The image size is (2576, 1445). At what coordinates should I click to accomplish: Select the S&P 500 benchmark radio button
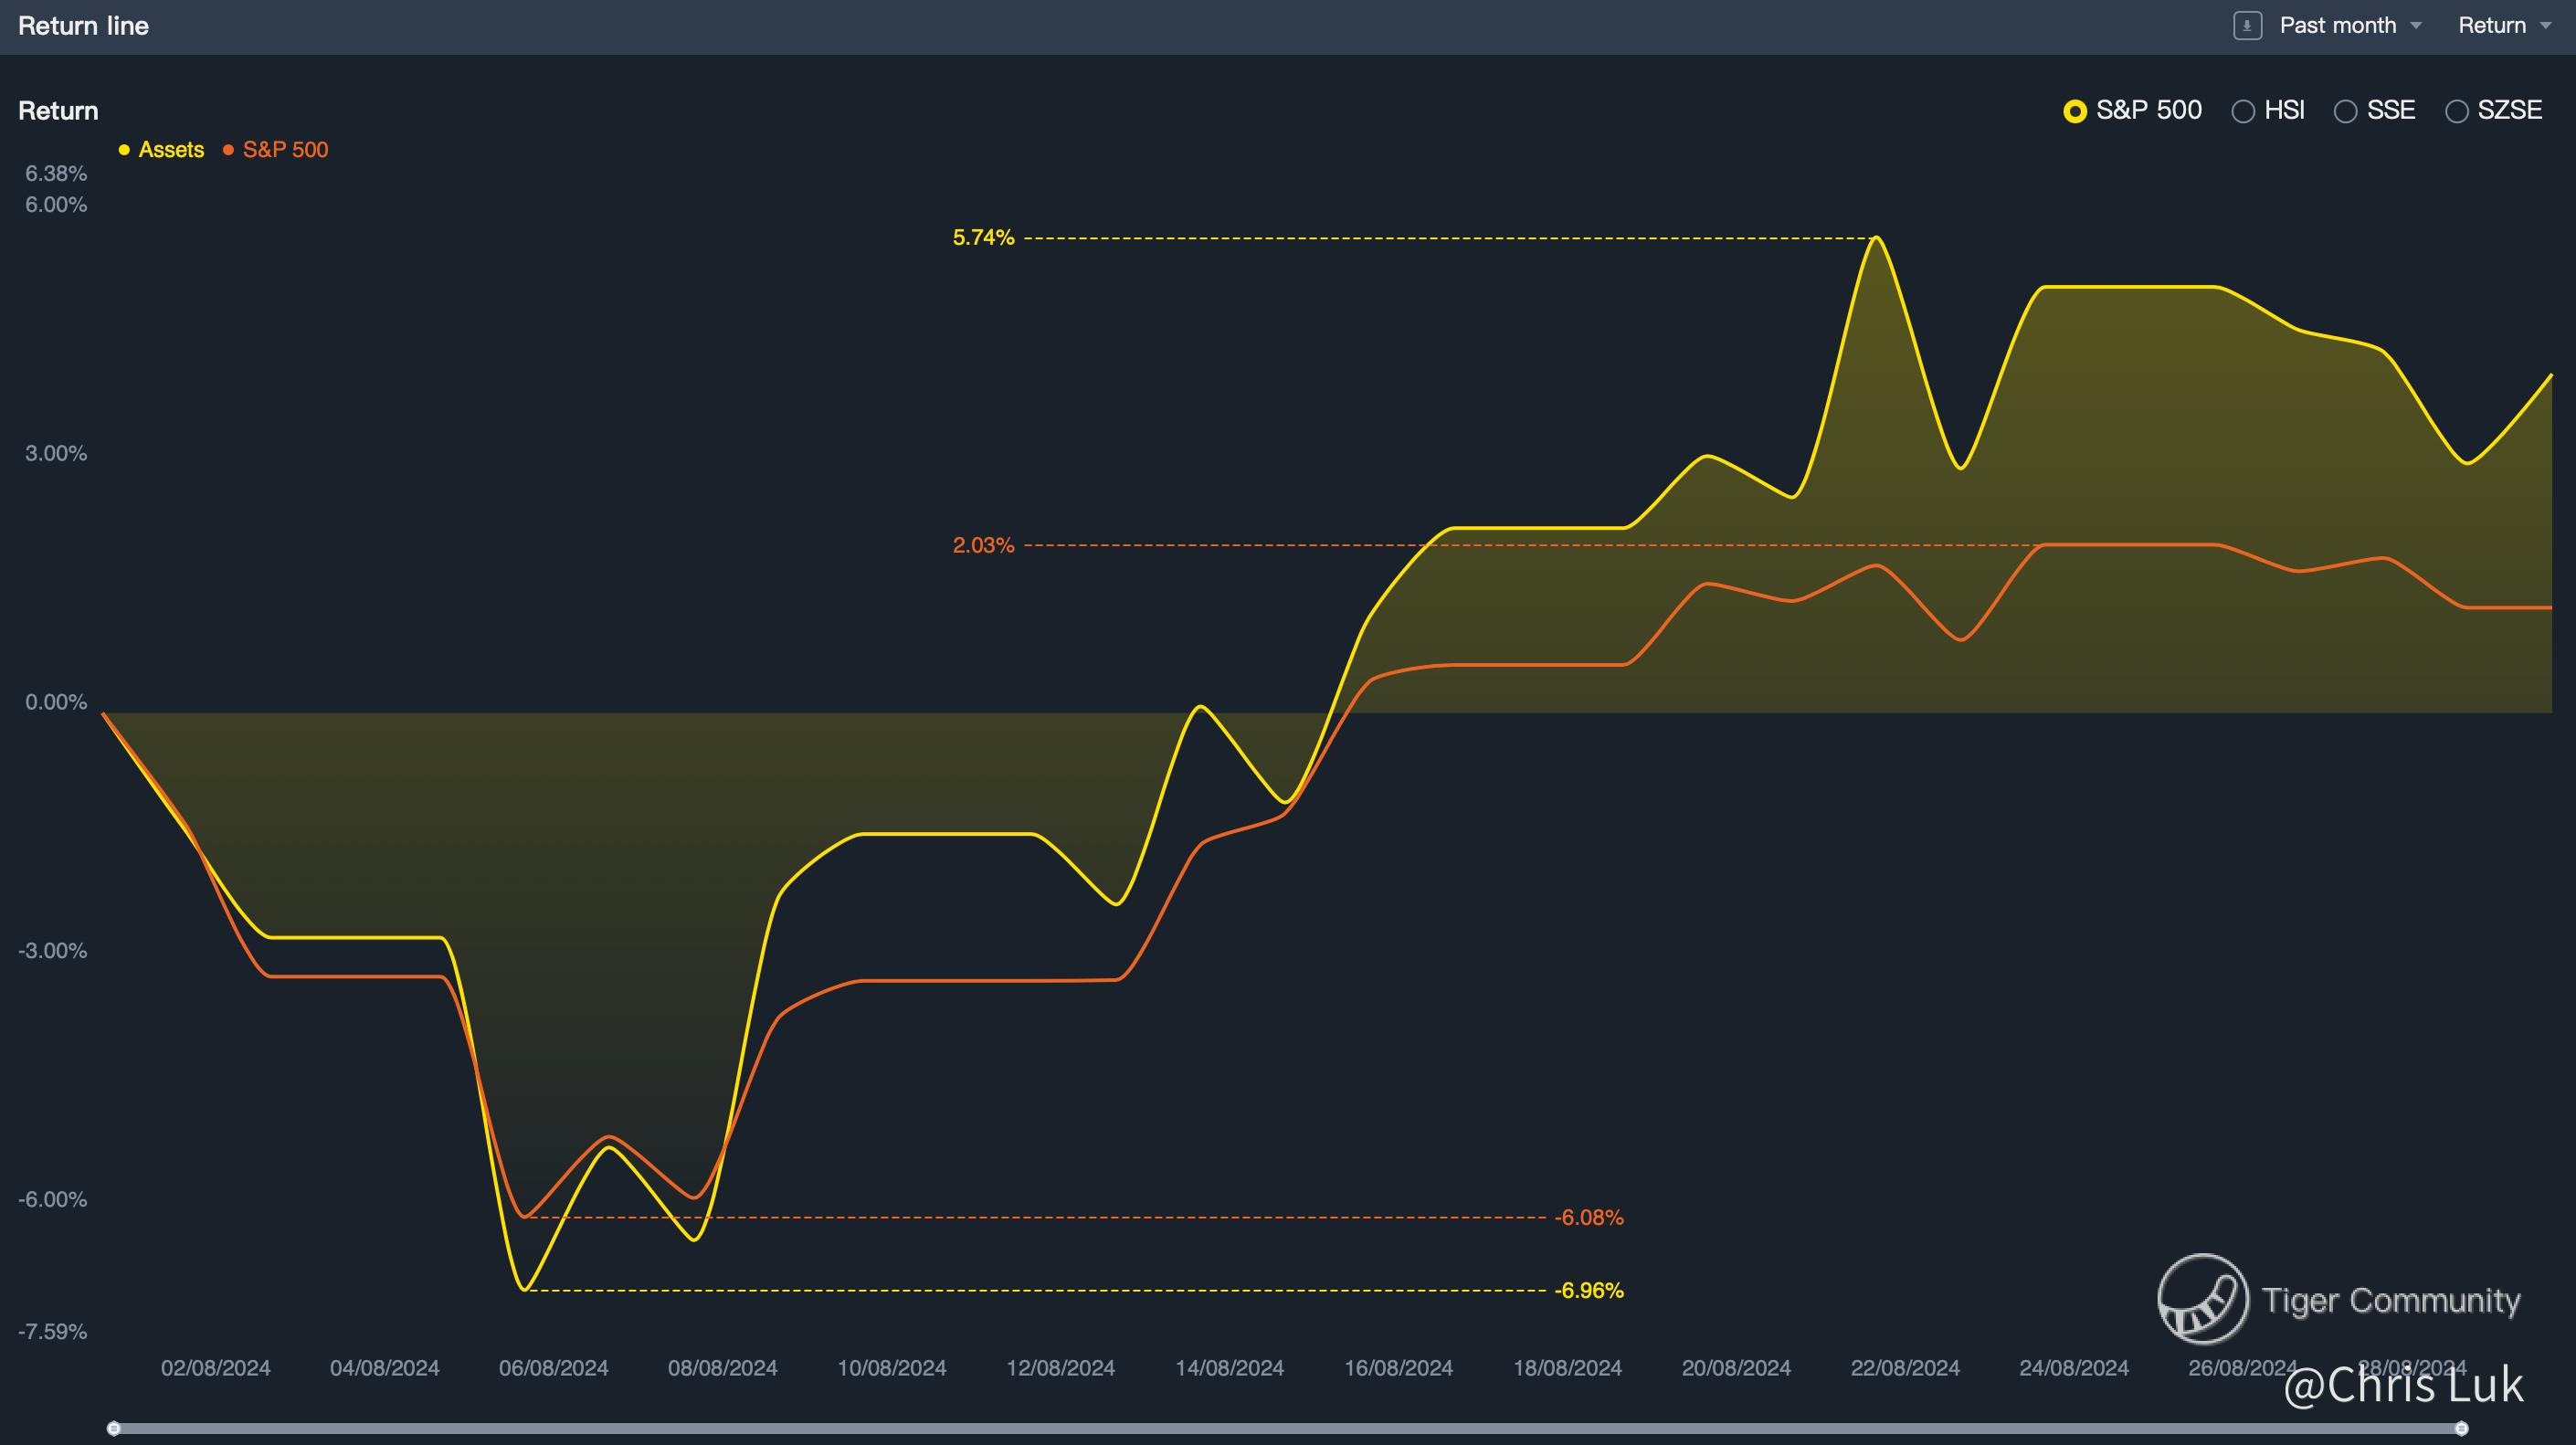(2075, 111)
